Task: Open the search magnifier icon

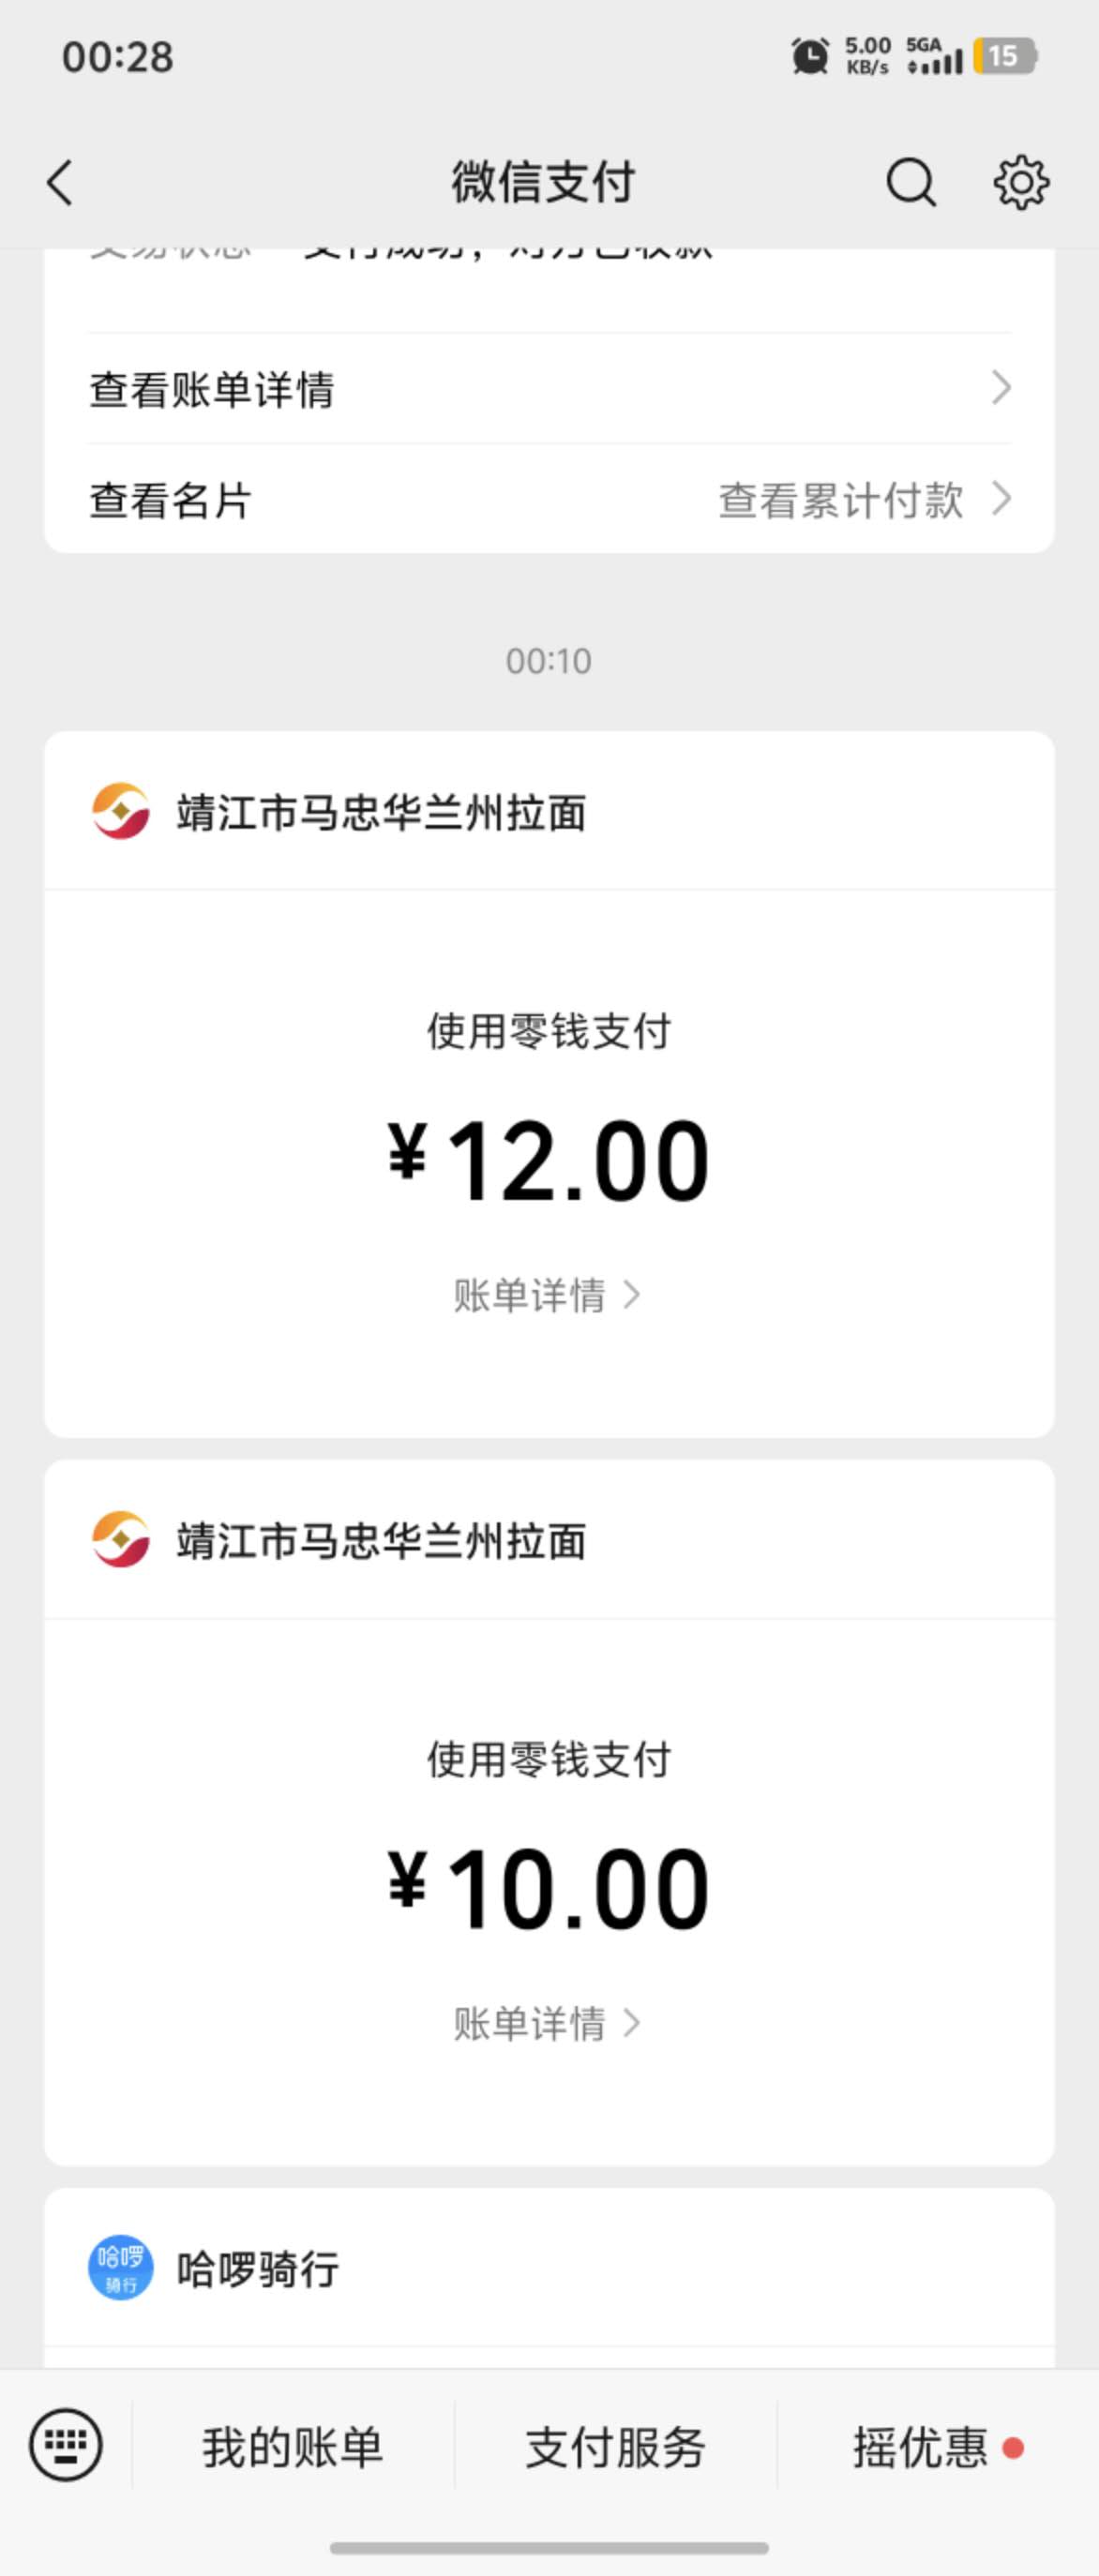Action: [x=911, y=182]
